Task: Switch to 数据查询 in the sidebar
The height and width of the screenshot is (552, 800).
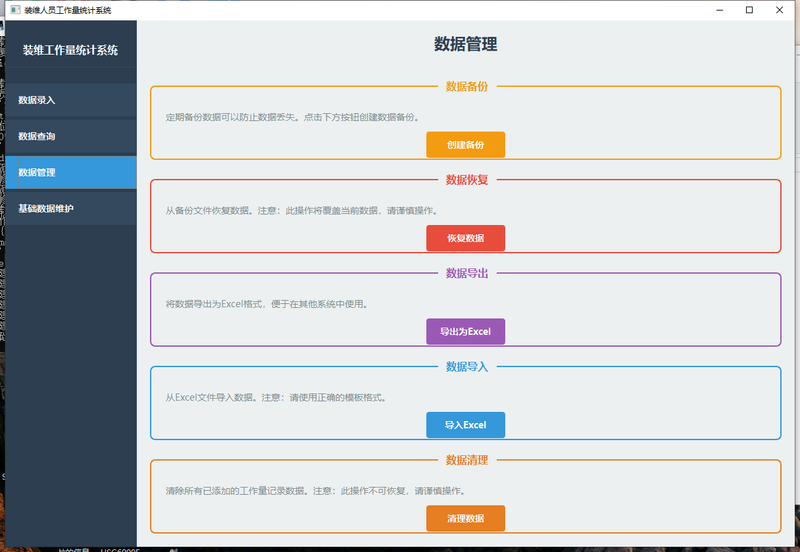Action: (70, 136)
